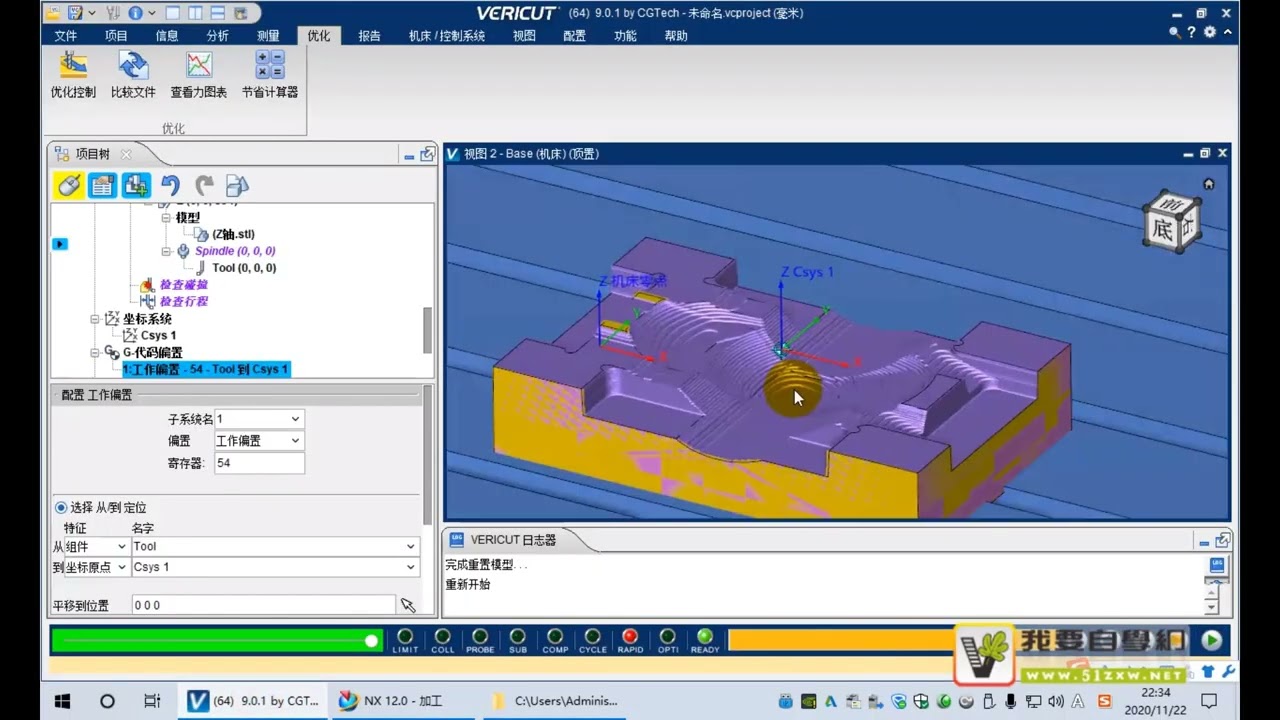Open the 到 feature dropdown showing 坐标原点
1280x720 pixels.
click(96, 567)
